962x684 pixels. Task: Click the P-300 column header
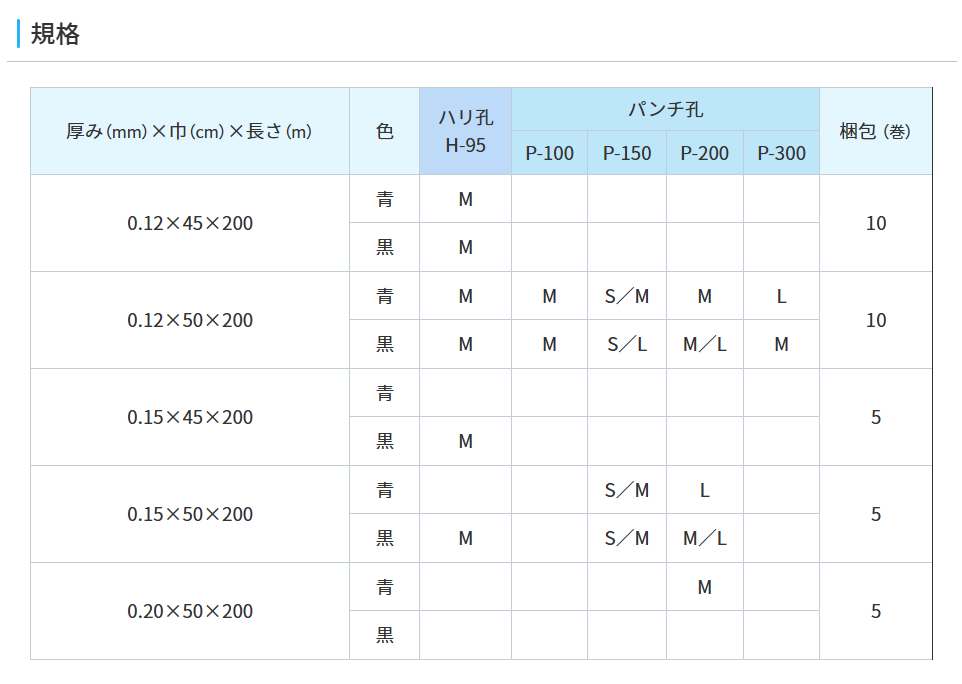click(x=781, y=153)
